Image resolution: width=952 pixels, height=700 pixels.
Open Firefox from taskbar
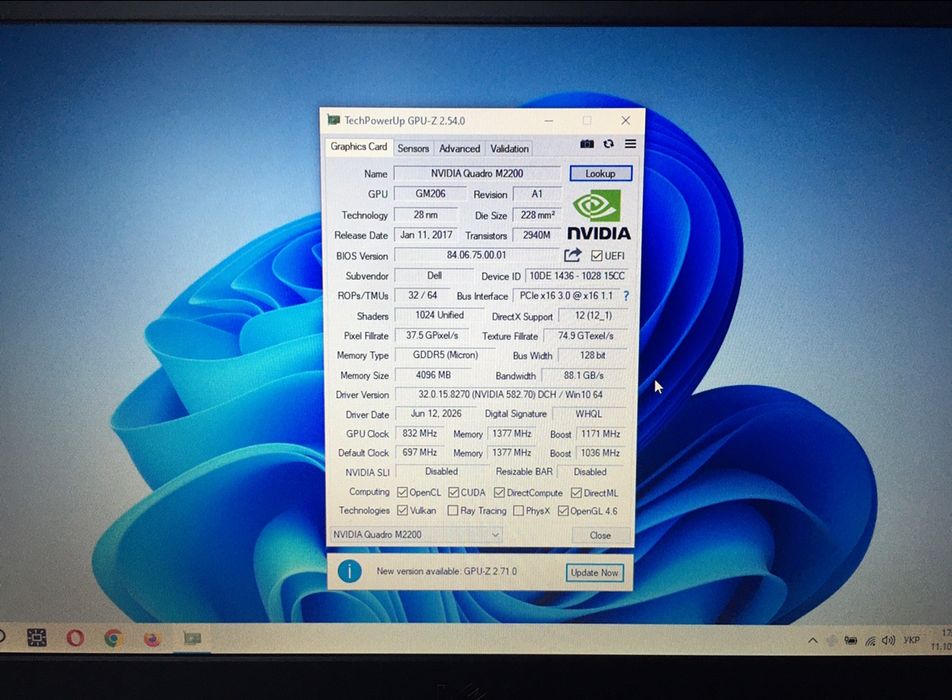pos(152,639)
